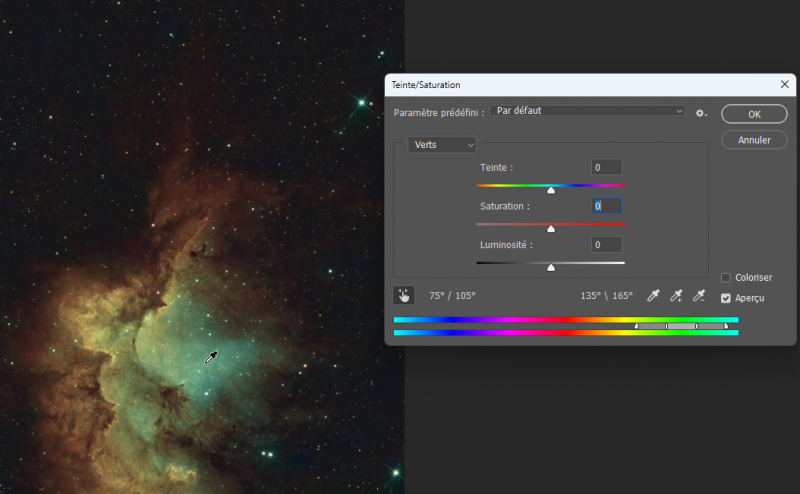Click the Luminosité slider handle

551,267
